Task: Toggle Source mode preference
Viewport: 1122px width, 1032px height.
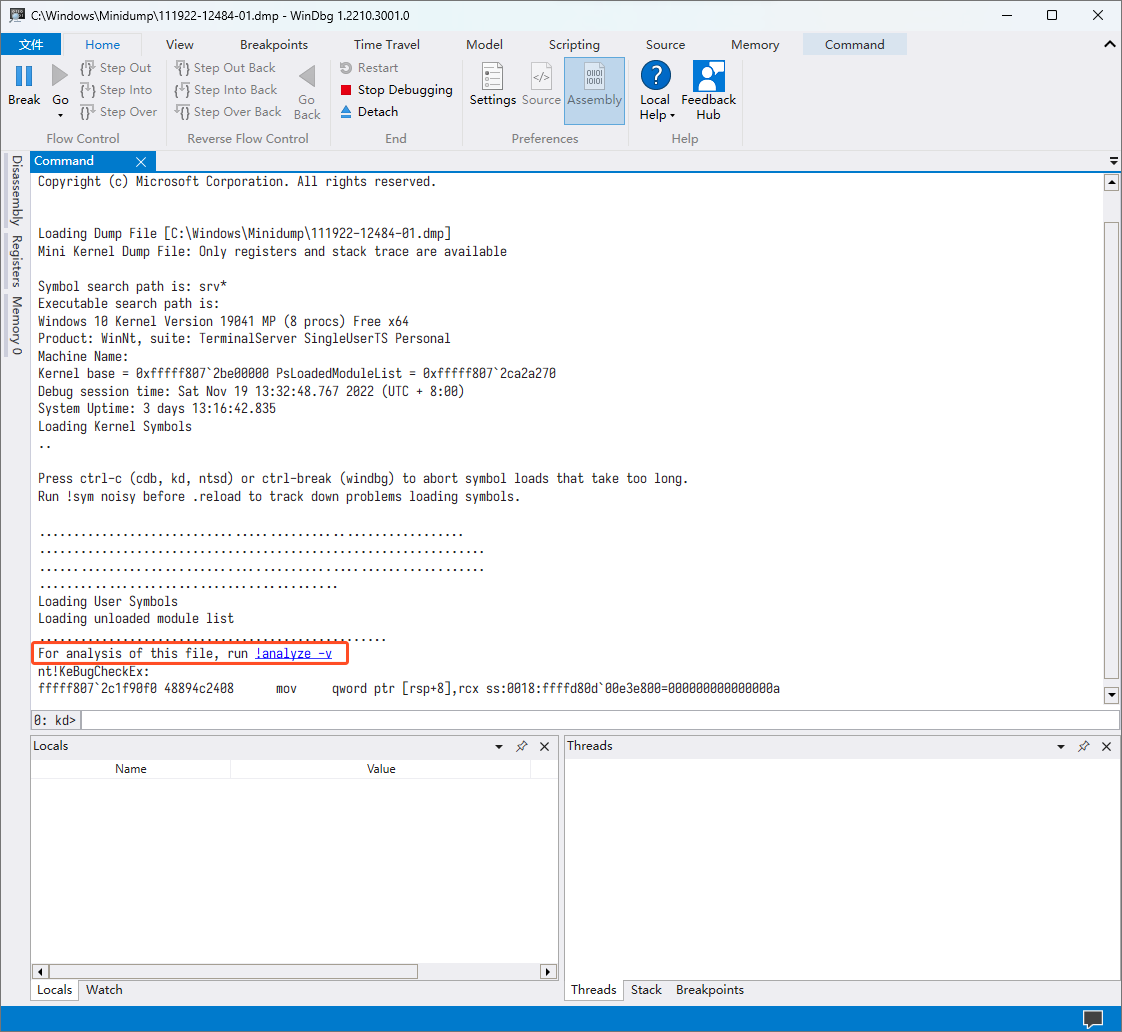Action: coord(541,78)
